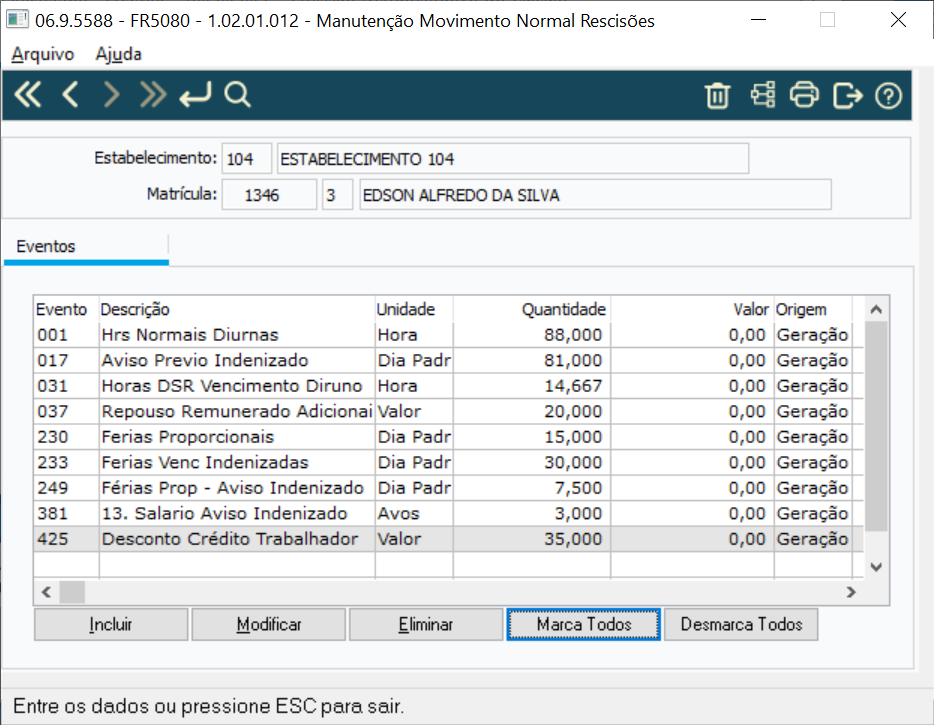Go to previous record arrow
The width and height of the screenshot is (934, 725).
point(70,95)
